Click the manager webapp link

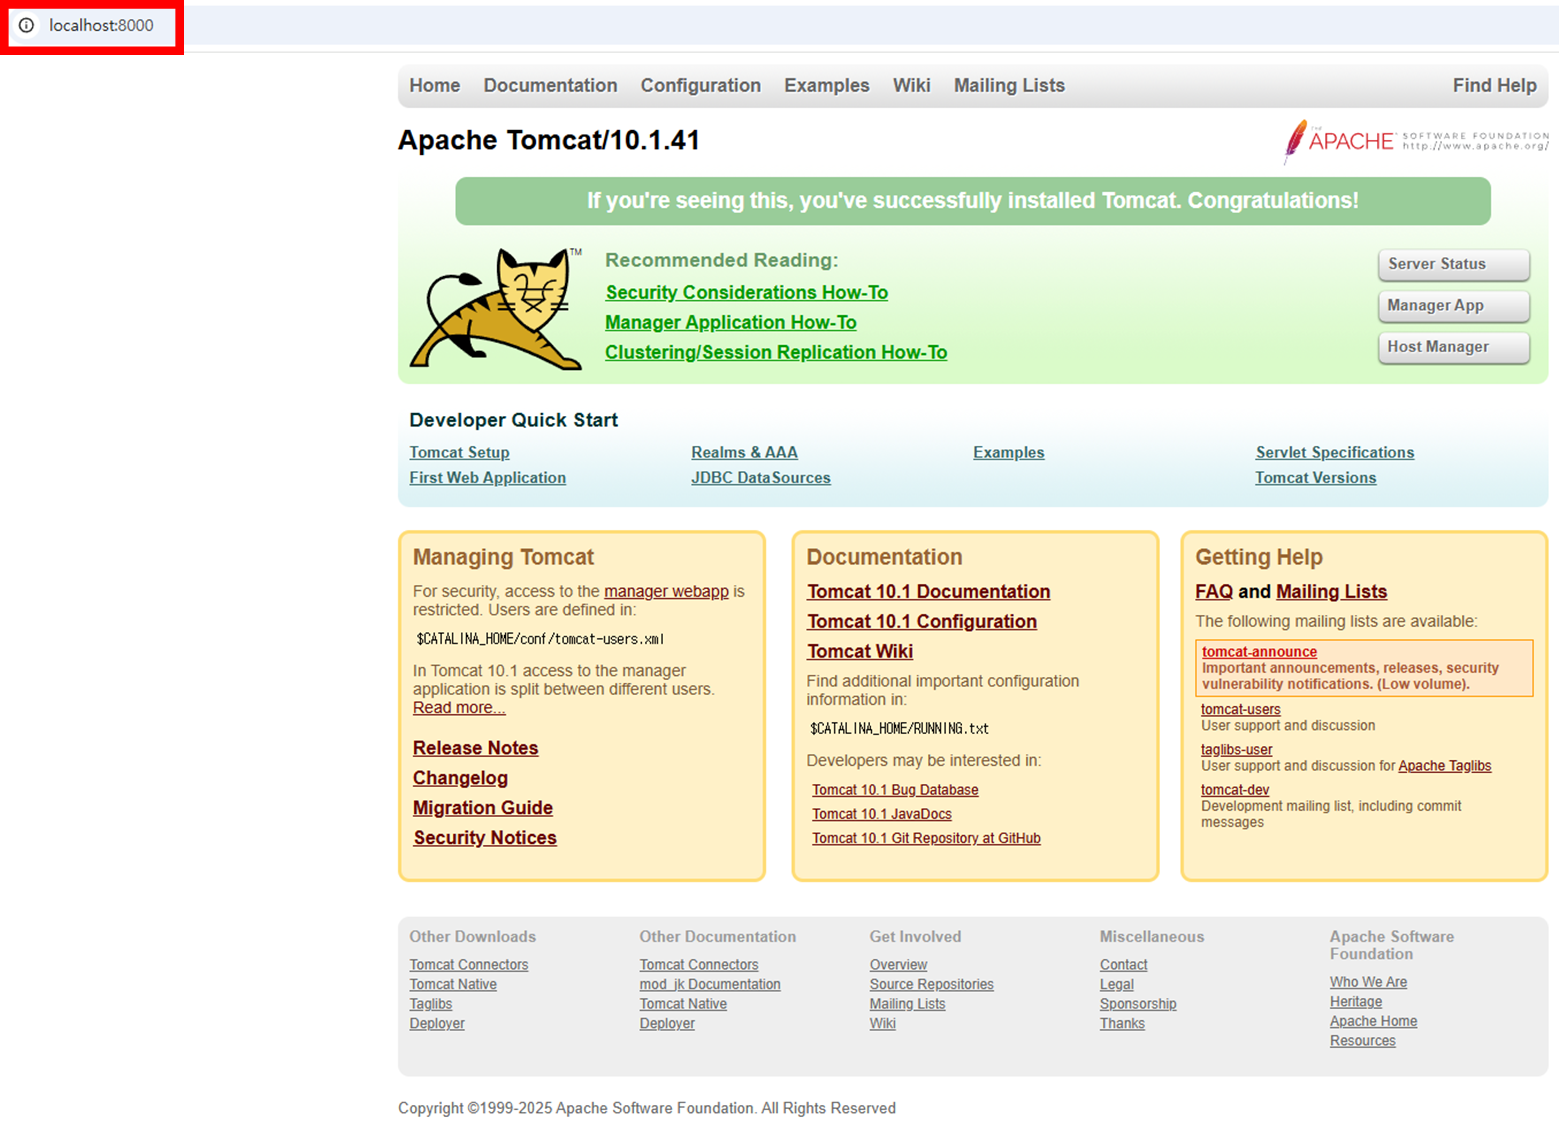tap(666, 591)
